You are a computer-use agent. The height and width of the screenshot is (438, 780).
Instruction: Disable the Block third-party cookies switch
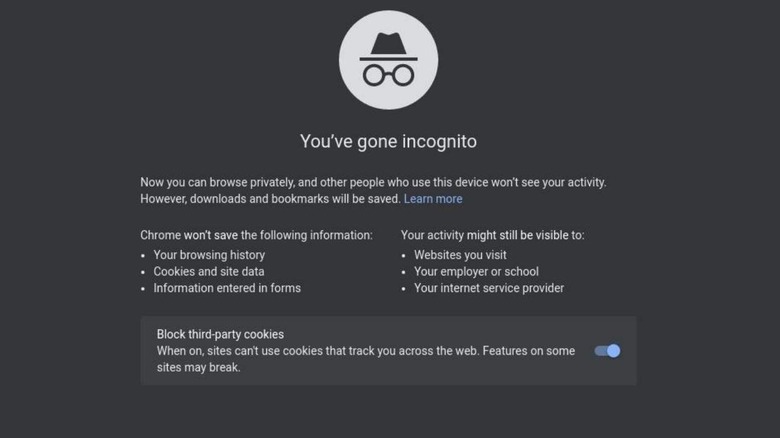pyautogui.click(x=607, y=351)
